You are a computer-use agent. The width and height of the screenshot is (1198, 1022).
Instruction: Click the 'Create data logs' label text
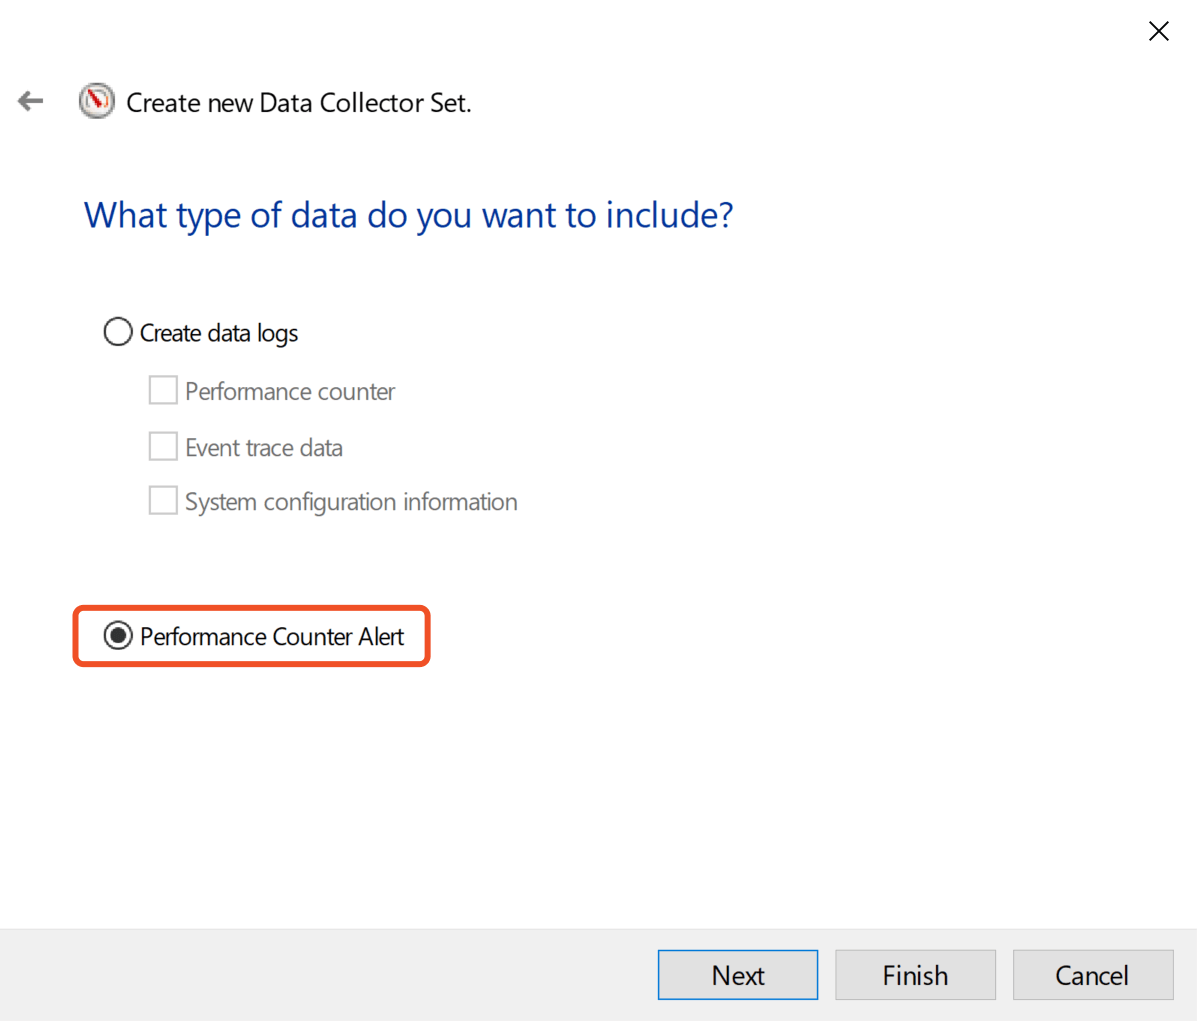pos(219,333)
